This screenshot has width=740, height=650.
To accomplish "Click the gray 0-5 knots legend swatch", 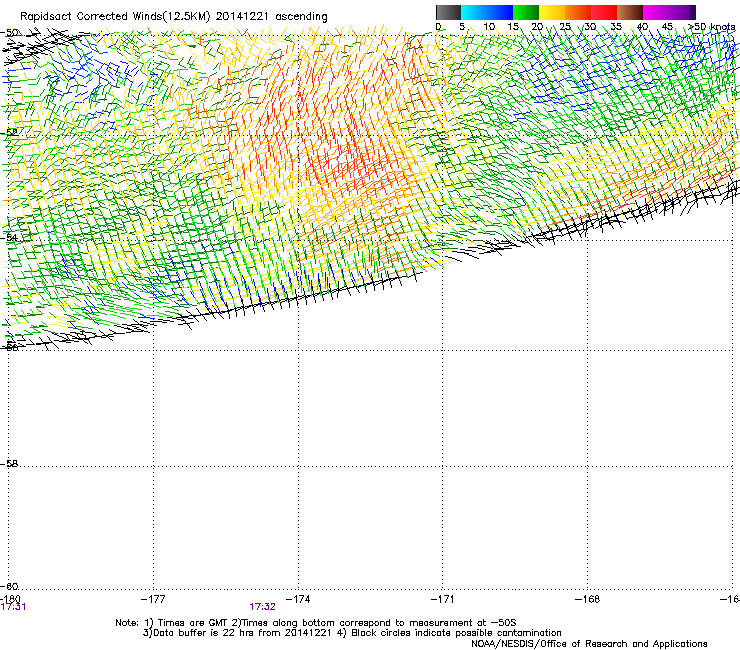I will tap(448, 12).
